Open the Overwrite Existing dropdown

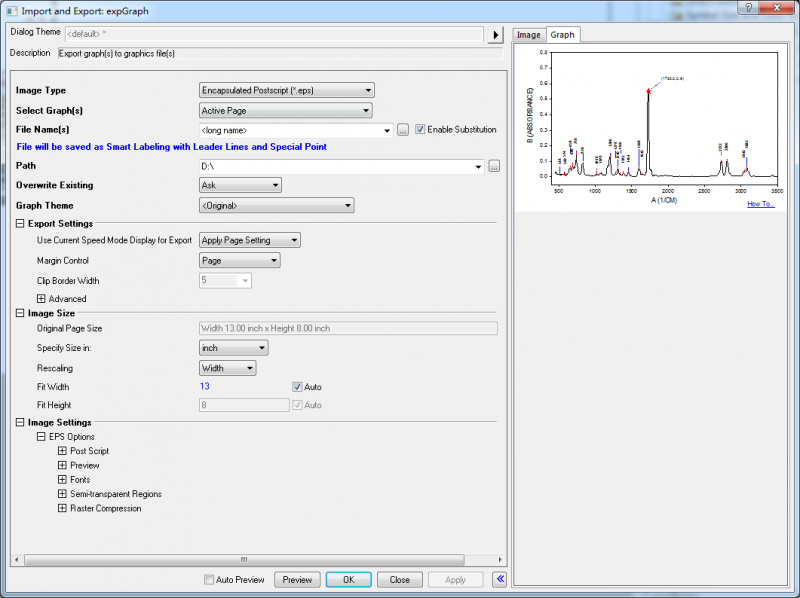pos(240,185)
